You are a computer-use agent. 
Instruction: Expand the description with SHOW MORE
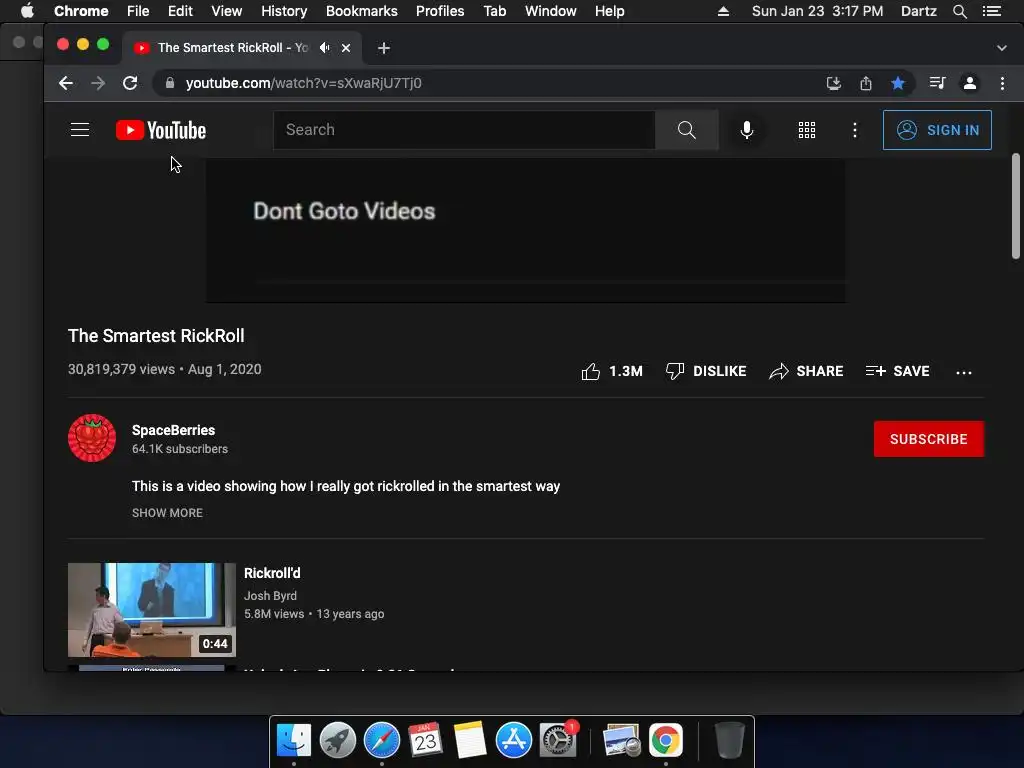[x=167, y=513]
